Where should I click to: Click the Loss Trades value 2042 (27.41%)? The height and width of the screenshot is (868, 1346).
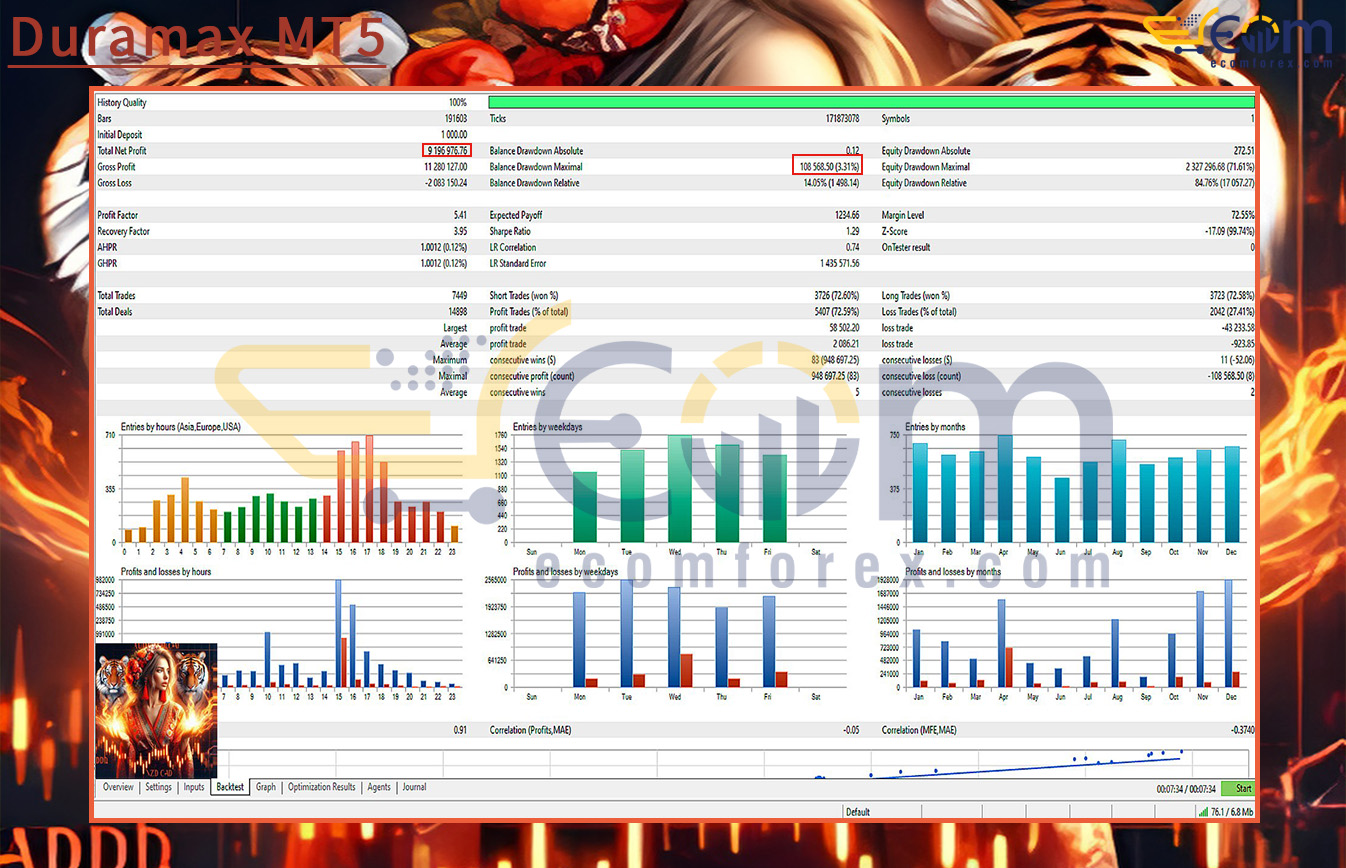[1231, 311]
